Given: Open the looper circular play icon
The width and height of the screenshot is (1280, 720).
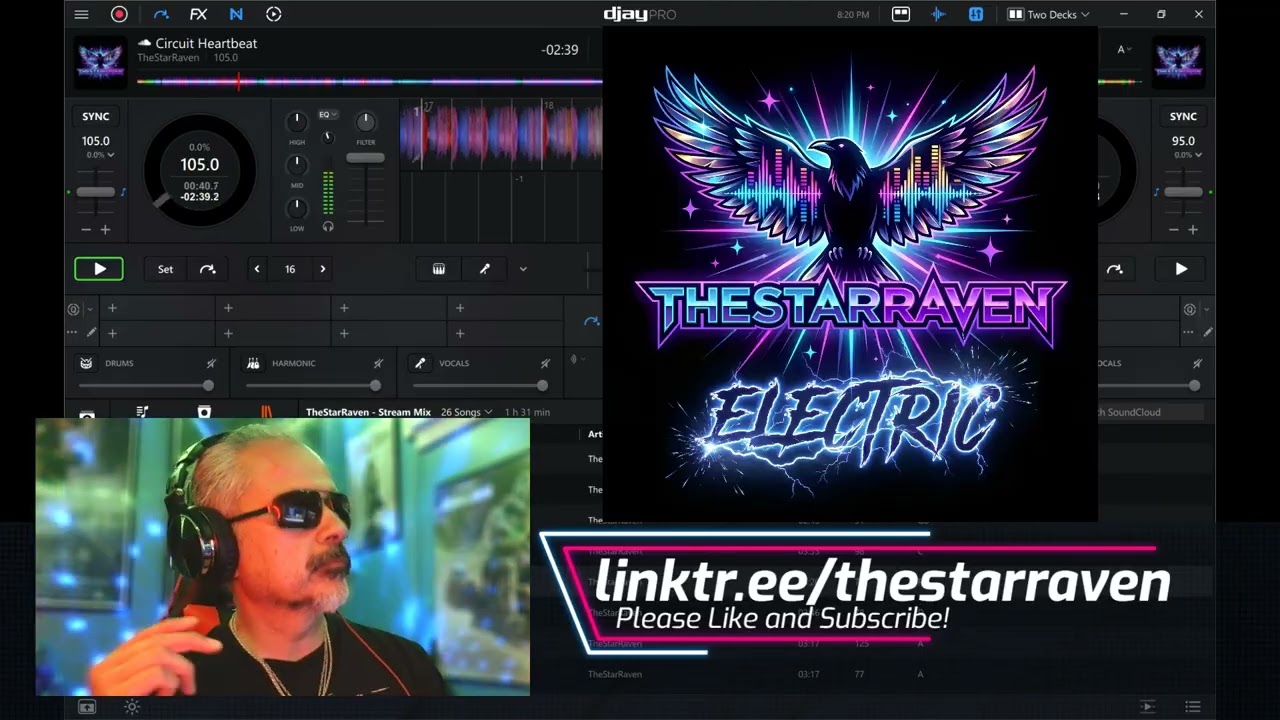Looking at the screenshot, I should 273,14.
